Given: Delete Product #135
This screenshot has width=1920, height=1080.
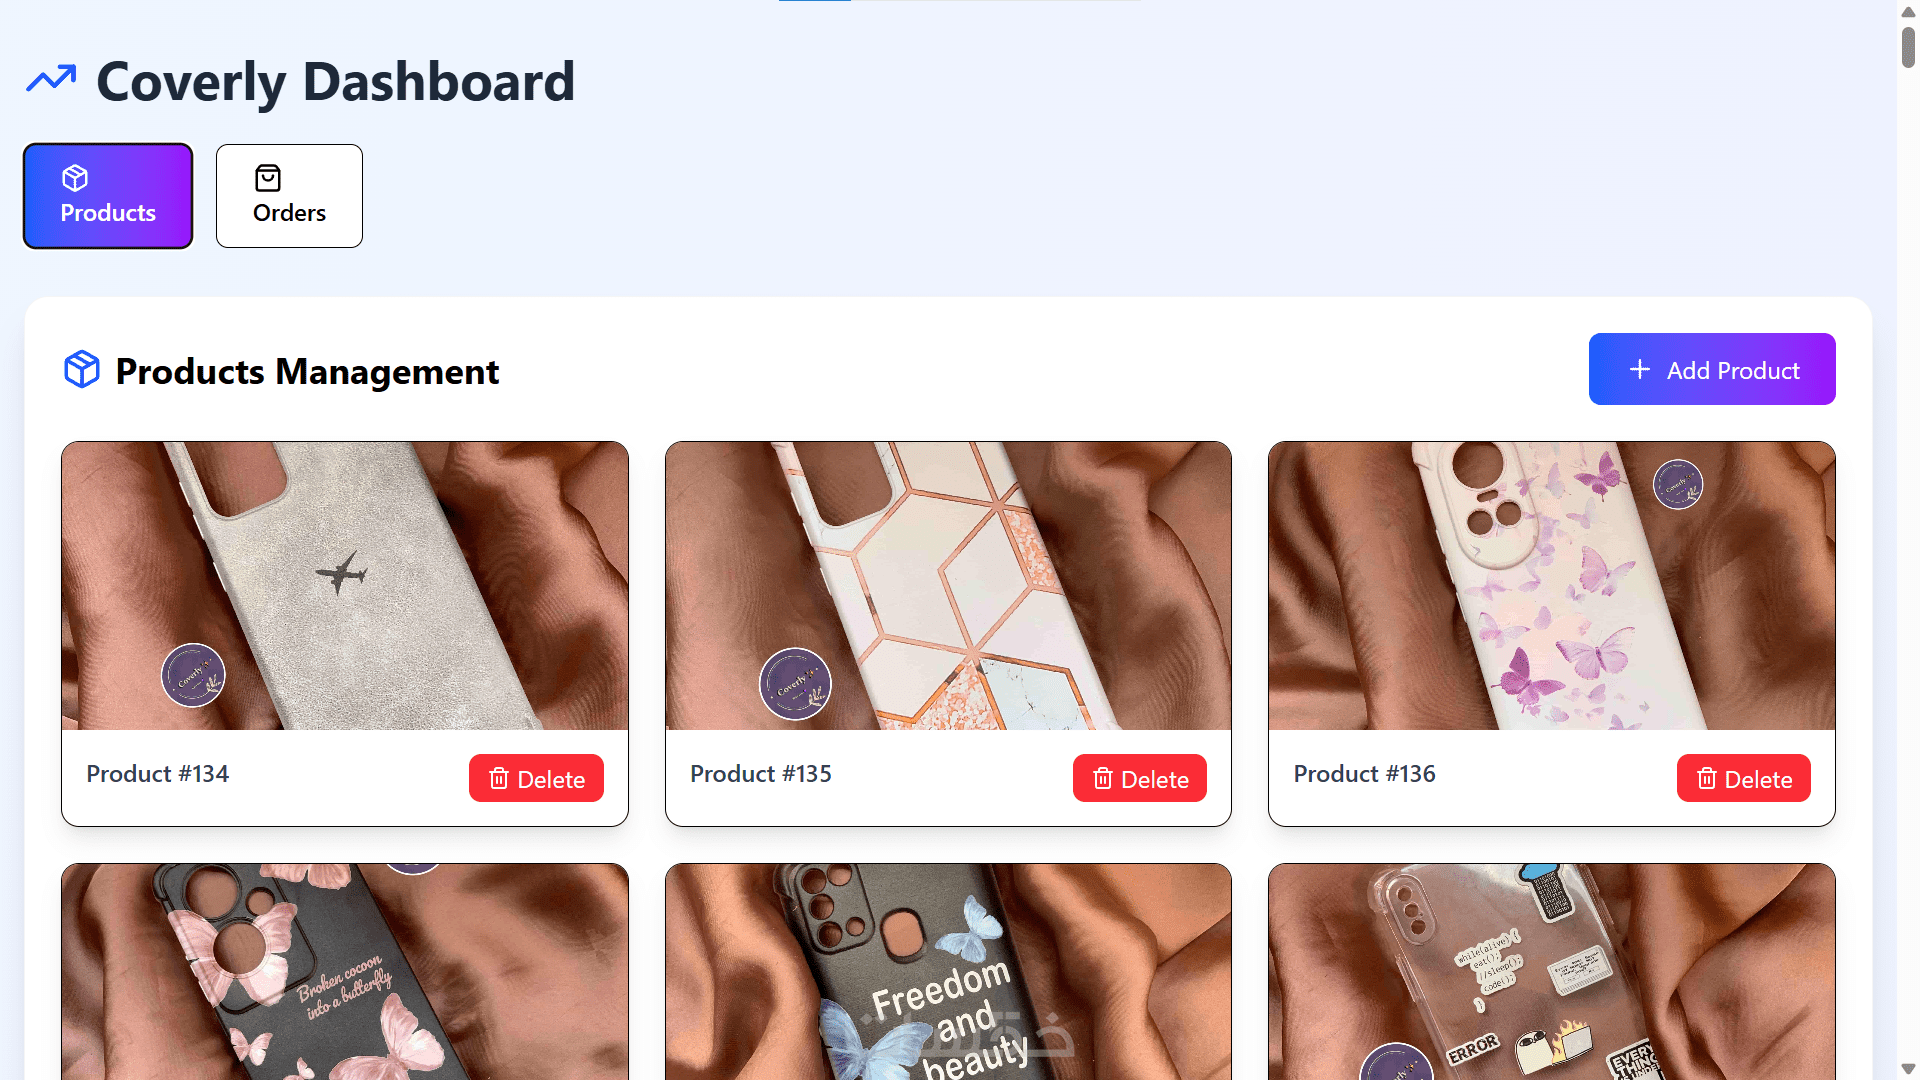Looking at the screenshot, I should point(1140,778).
